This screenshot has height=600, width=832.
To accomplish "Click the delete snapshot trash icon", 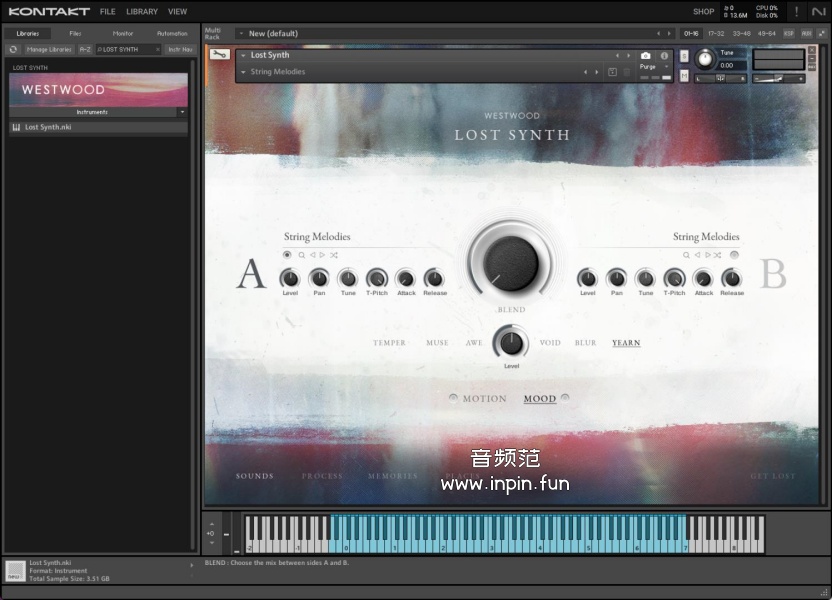I will (627, 72).
